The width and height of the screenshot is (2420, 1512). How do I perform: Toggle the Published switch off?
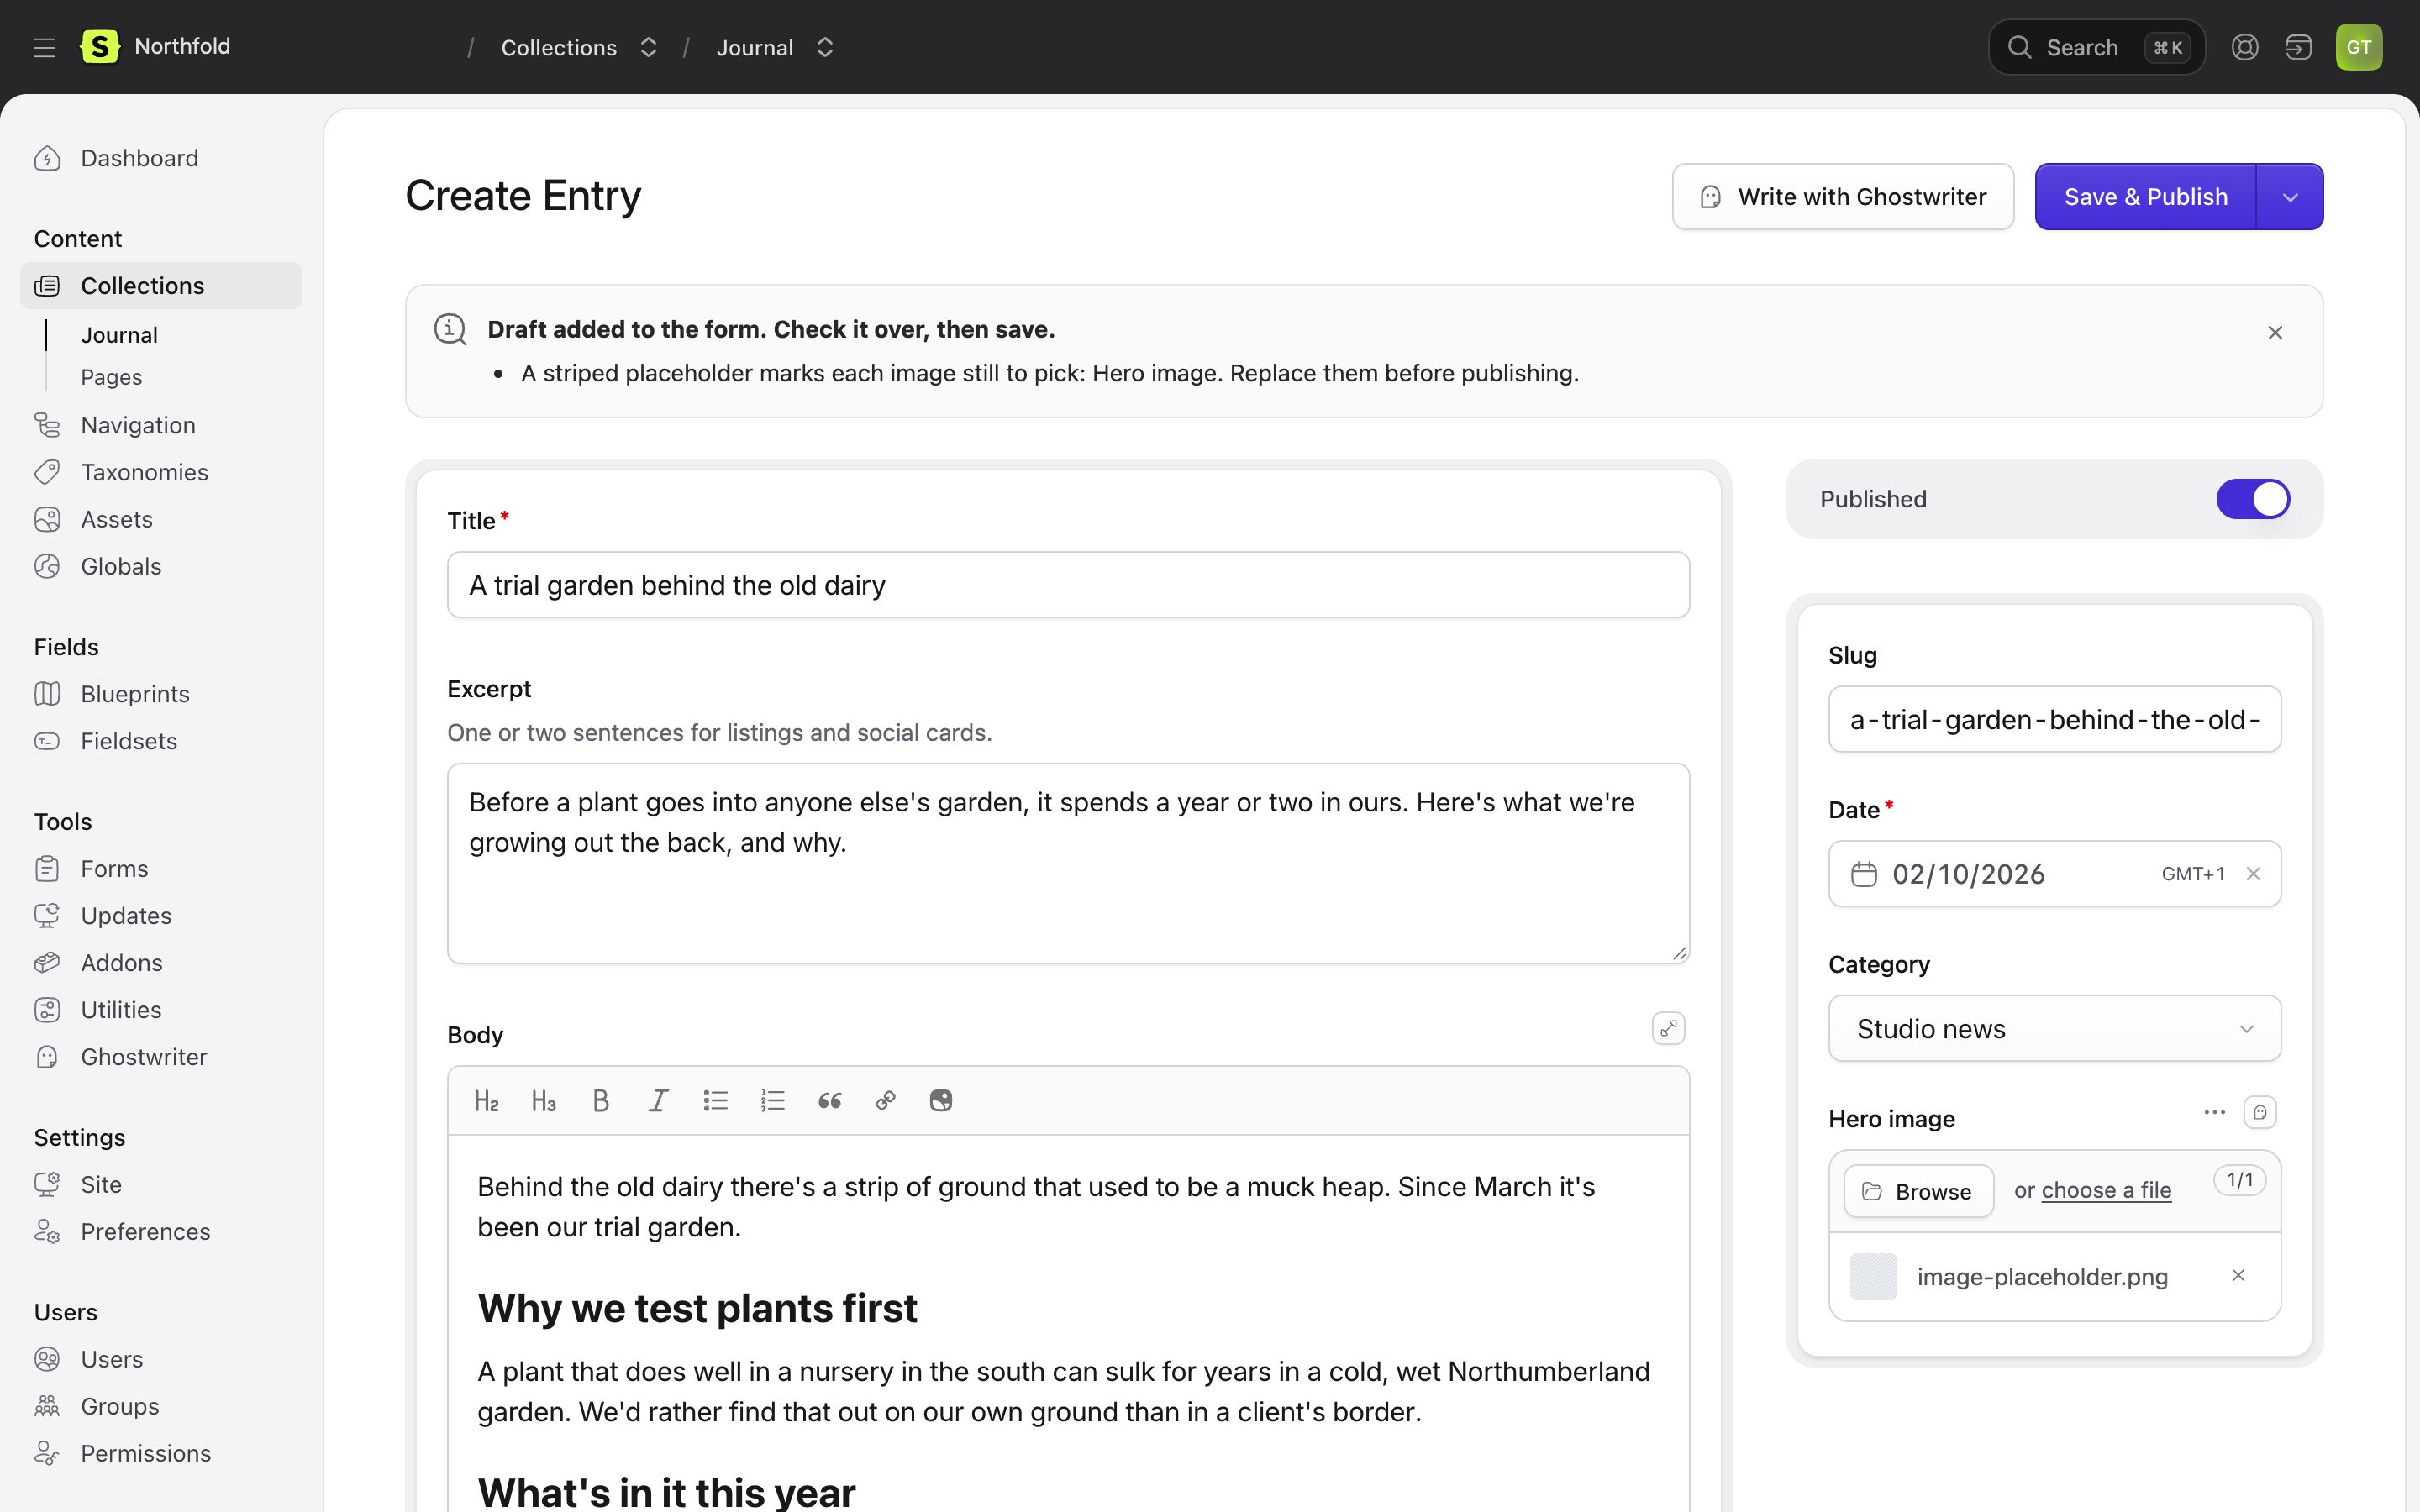[x=2253, y=499]
